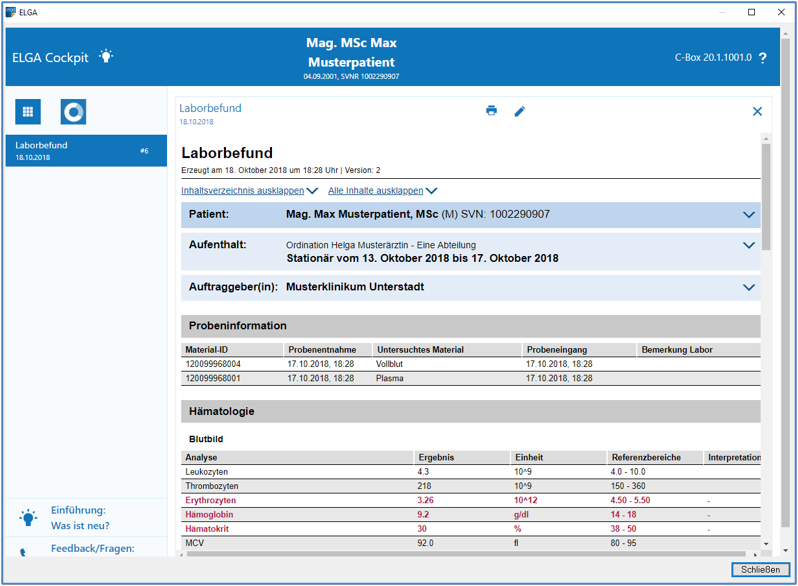Click the ELGA app icon in the title bar
Viewport: 798px width, 586px height.
click(11, 12)
